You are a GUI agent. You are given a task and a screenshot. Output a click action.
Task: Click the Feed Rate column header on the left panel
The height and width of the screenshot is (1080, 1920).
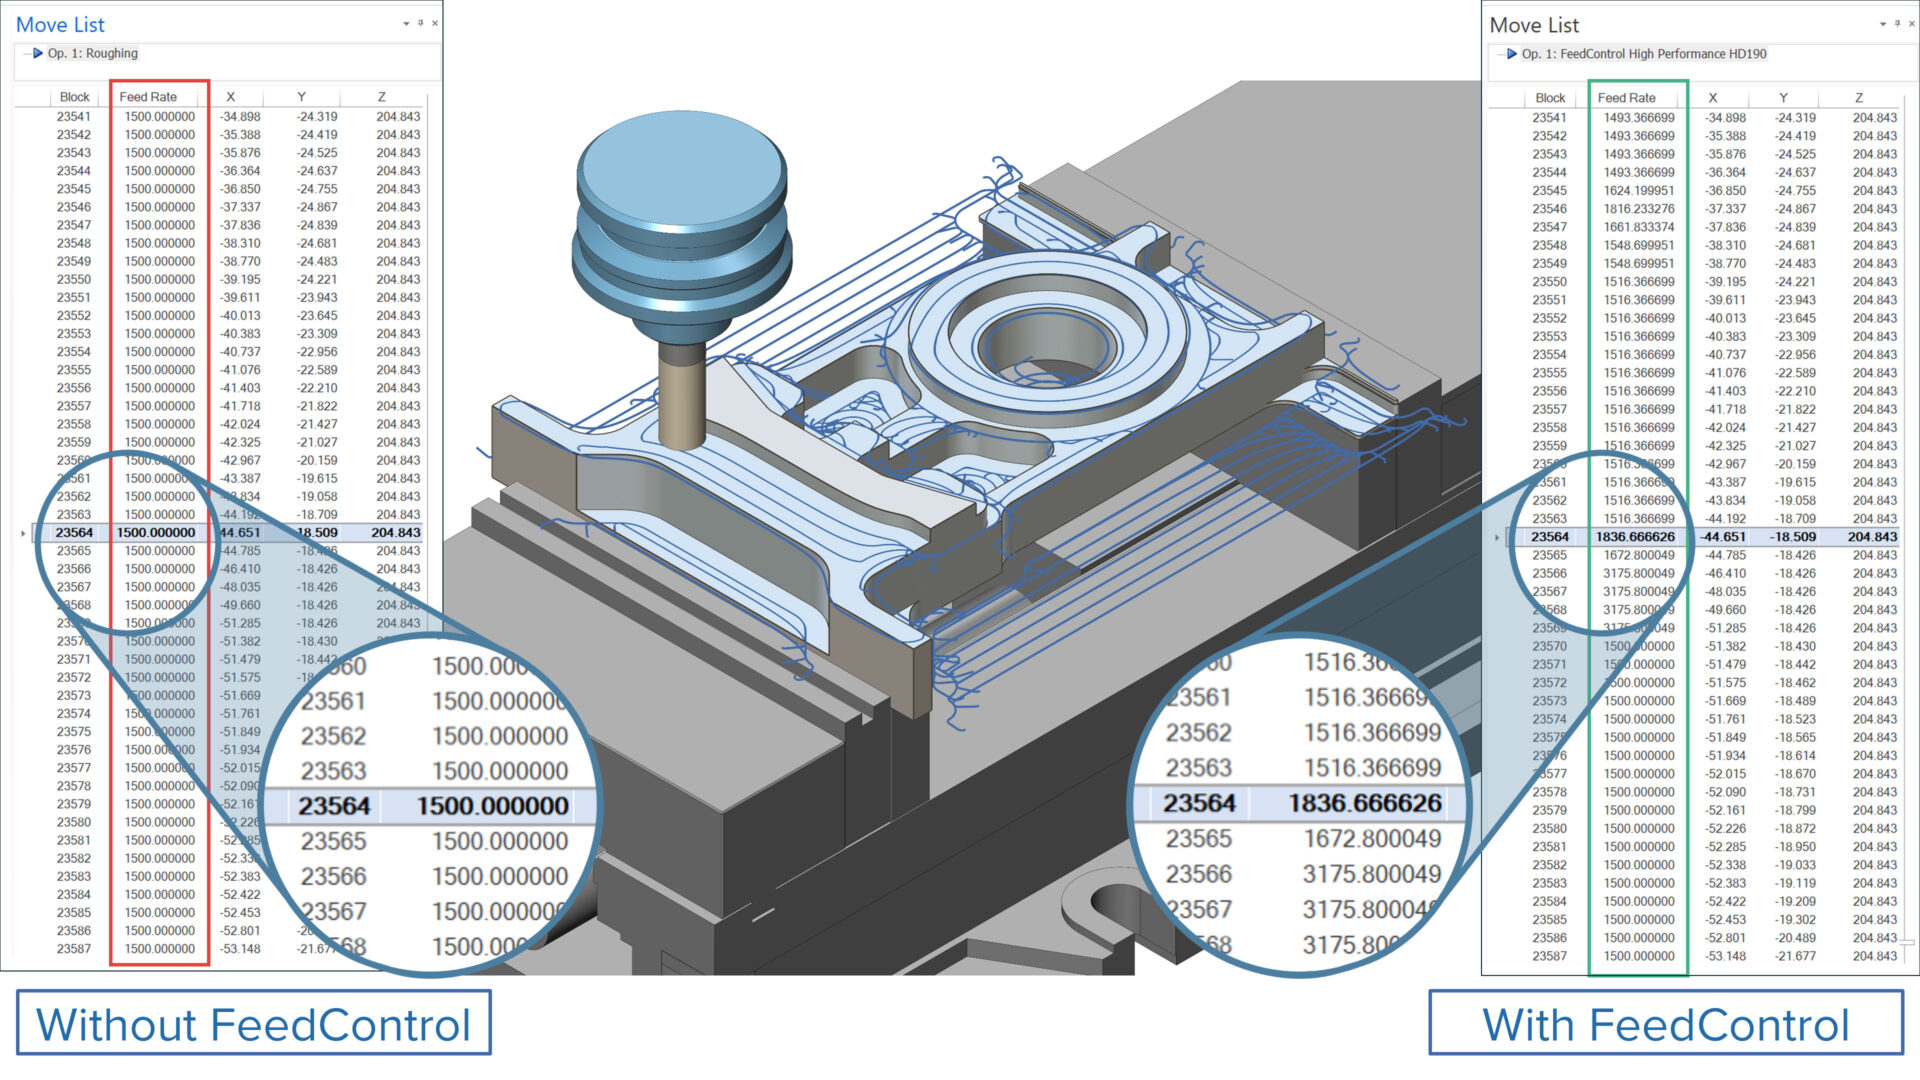coord(148,96)
